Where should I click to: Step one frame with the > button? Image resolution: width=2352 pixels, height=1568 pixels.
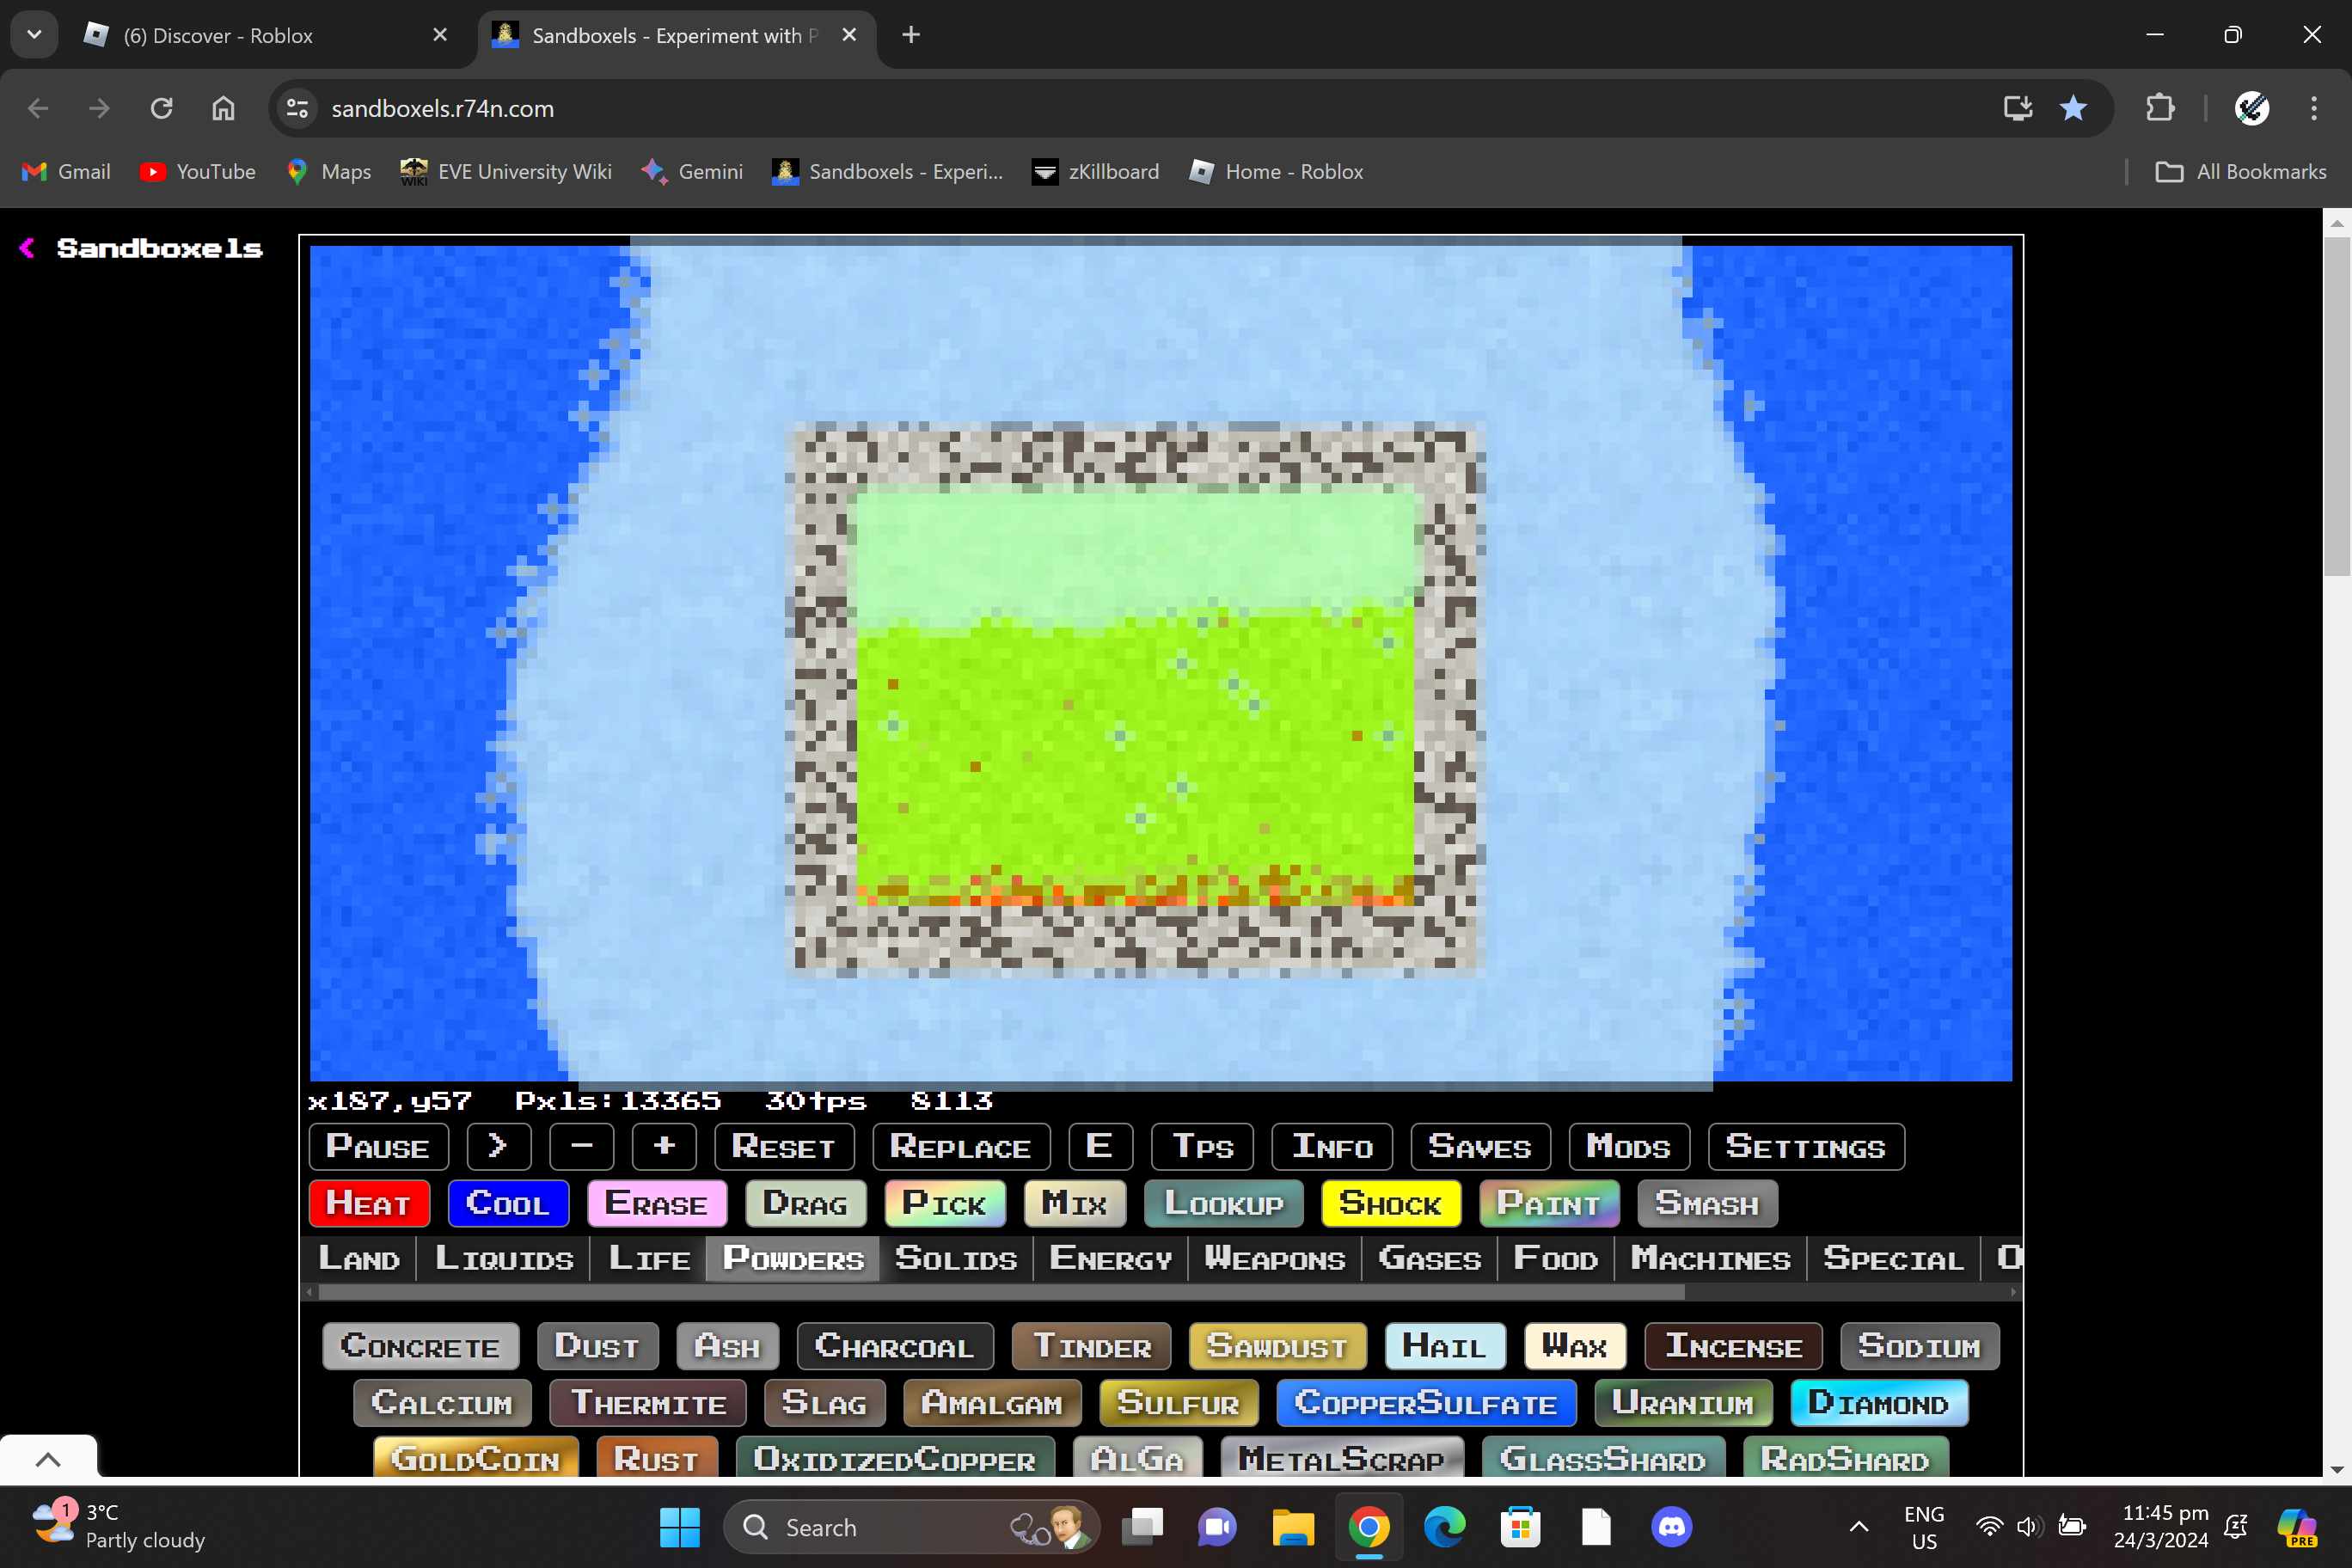[x=498, y=1146]
